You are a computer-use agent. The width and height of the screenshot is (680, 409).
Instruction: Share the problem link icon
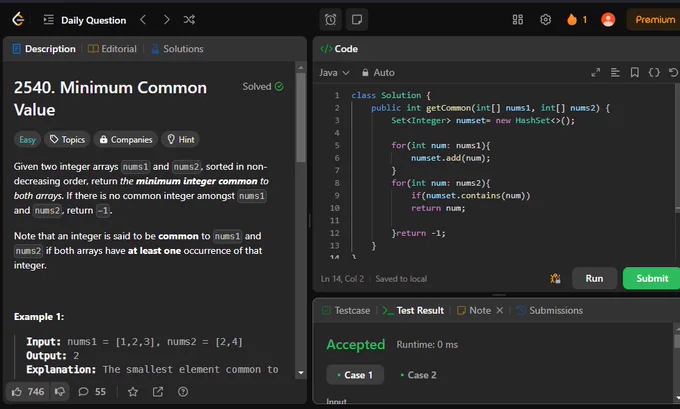158,392
